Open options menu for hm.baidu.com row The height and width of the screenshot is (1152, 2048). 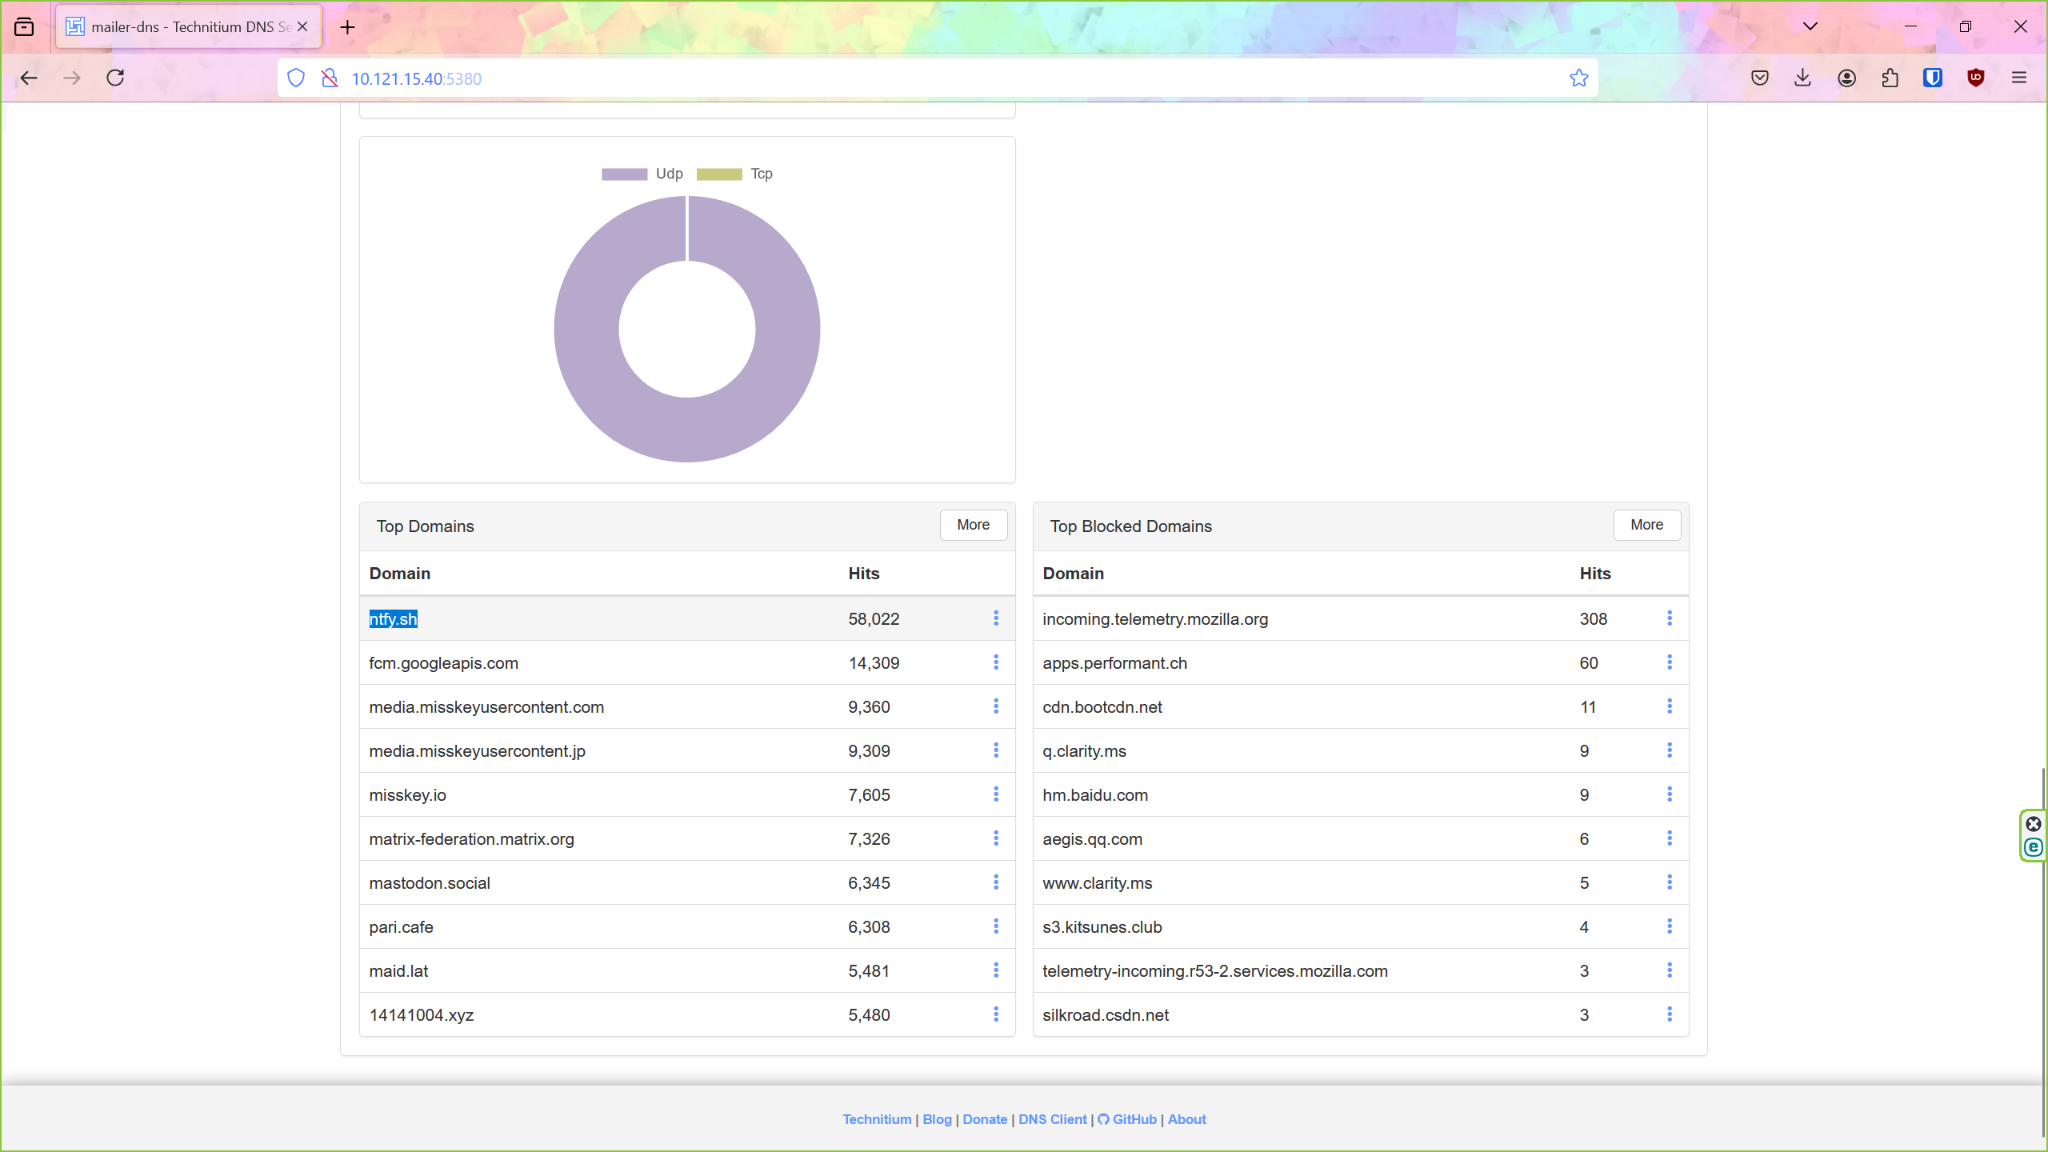(1669, 794)
